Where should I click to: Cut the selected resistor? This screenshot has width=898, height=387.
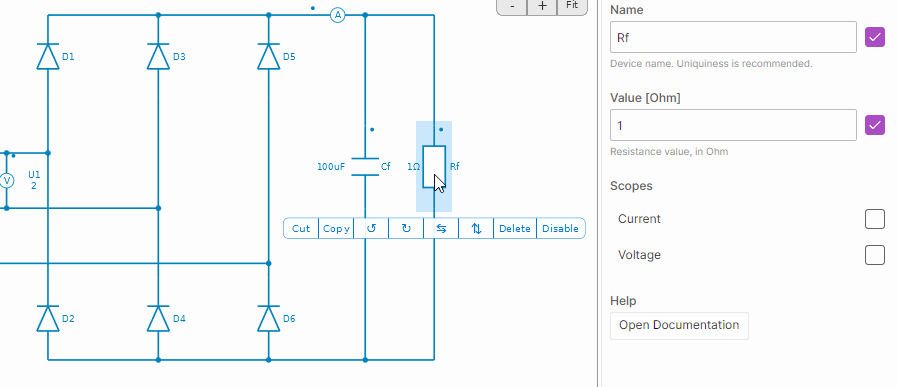pyautogui.click(x=301, y=228)
